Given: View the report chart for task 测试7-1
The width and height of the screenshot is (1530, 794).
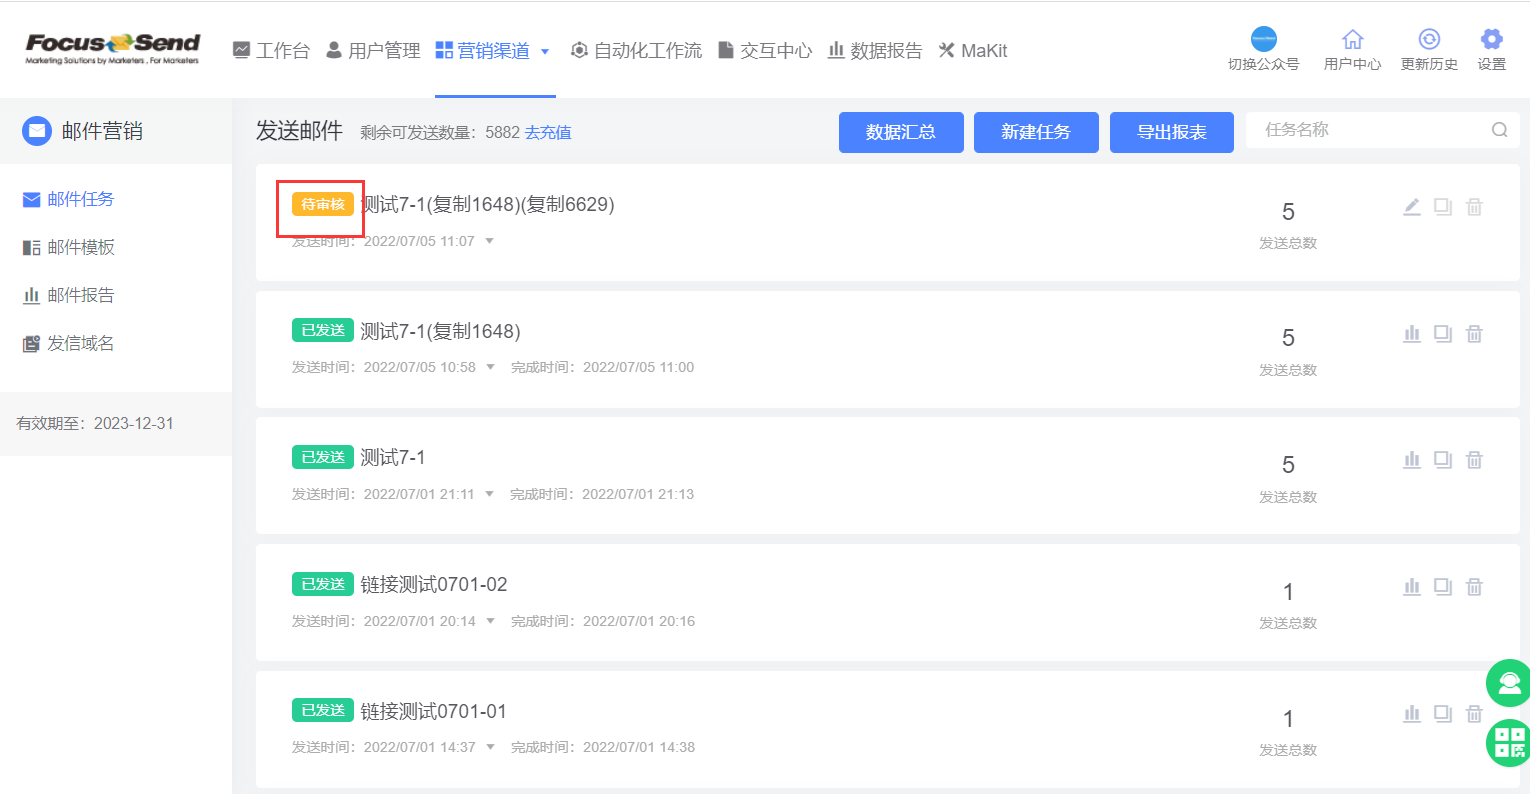Looking at the screenshot, I should click(x=1412, y=460).
